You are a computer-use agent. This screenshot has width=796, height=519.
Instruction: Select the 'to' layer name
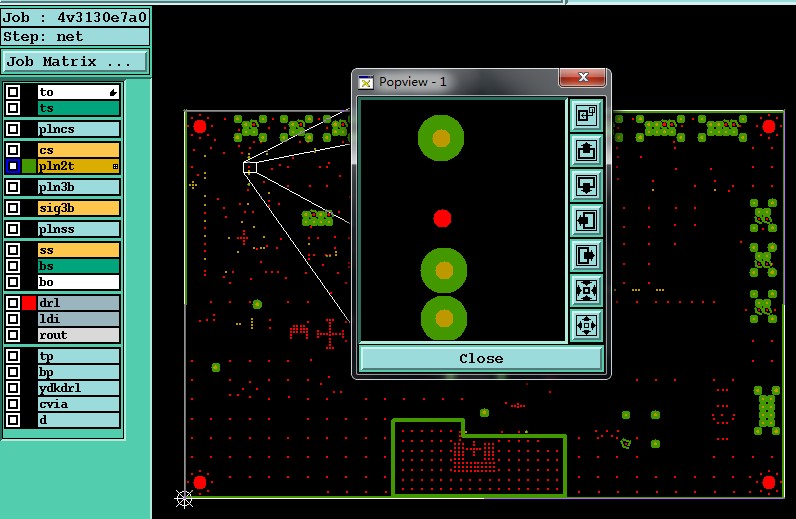[x=79, y=92]
